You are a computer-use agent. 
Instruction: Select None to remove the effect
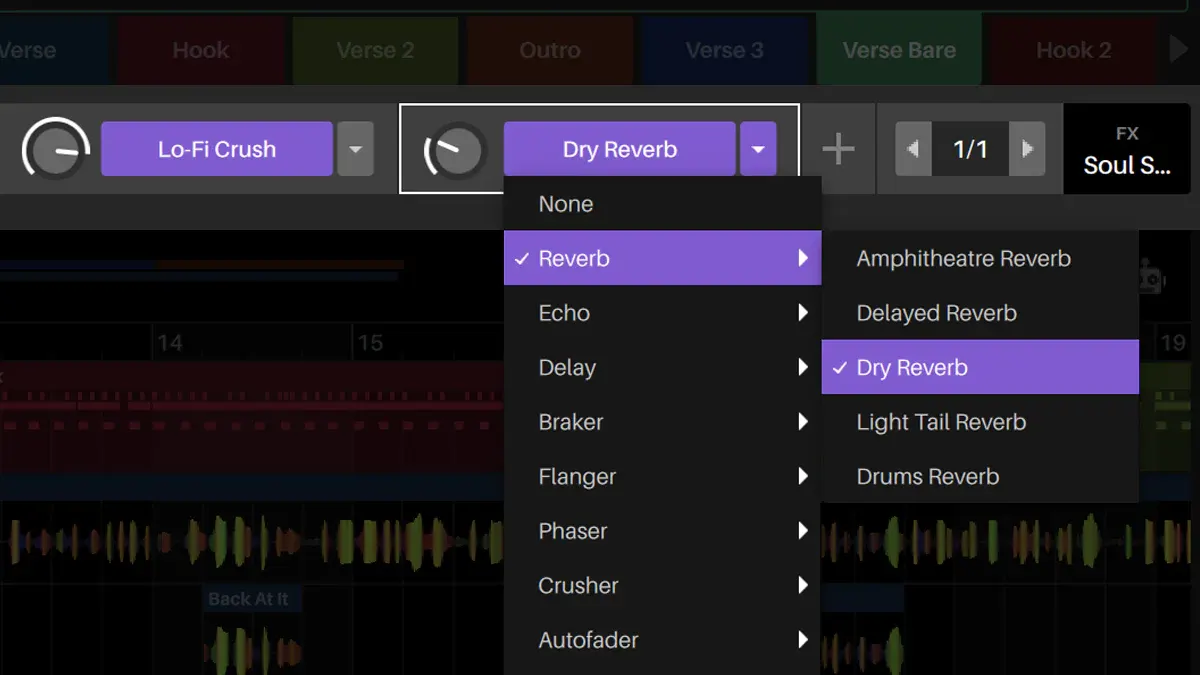(x=662, y=204)
